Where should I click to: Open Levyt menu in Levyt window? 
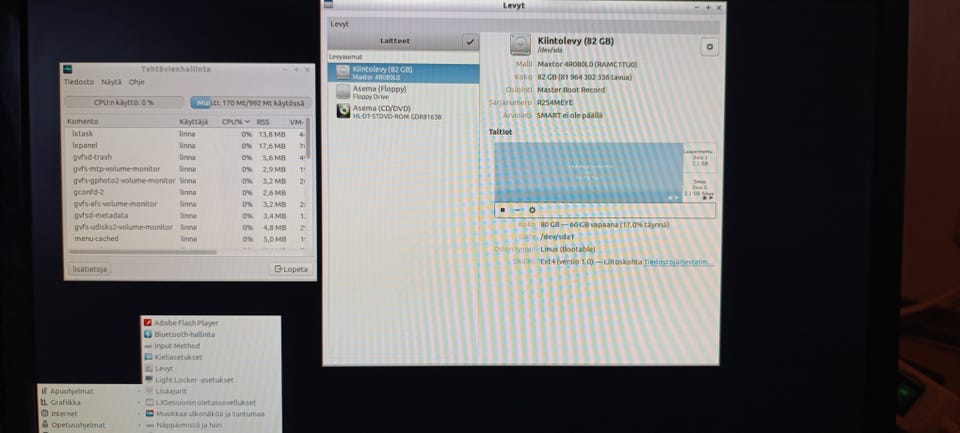click(x=340, y=24)
